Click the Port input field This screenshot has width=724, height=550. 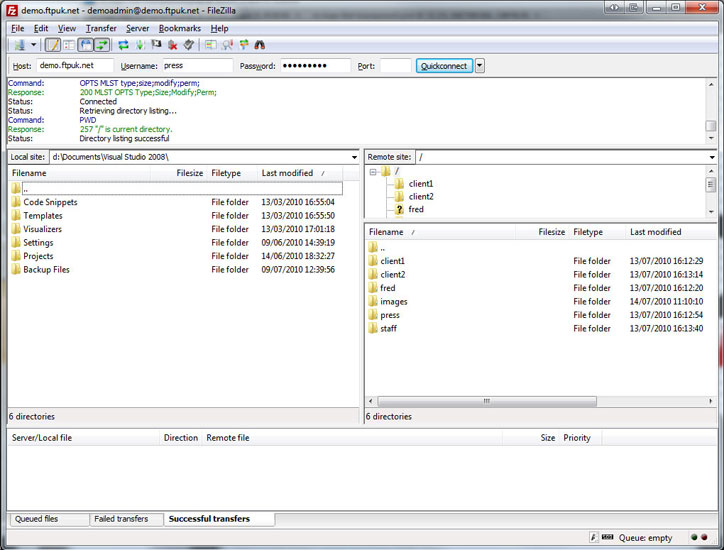pos(395,66)
